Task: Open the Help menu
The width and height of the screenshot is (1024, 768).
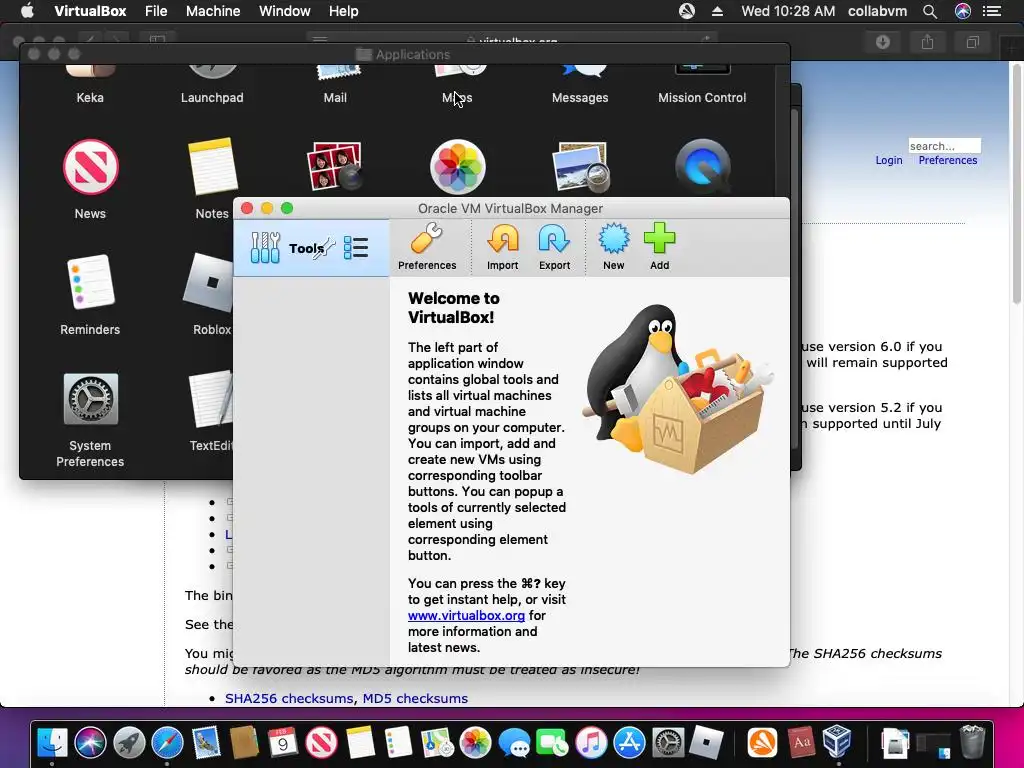Action: 344,11
